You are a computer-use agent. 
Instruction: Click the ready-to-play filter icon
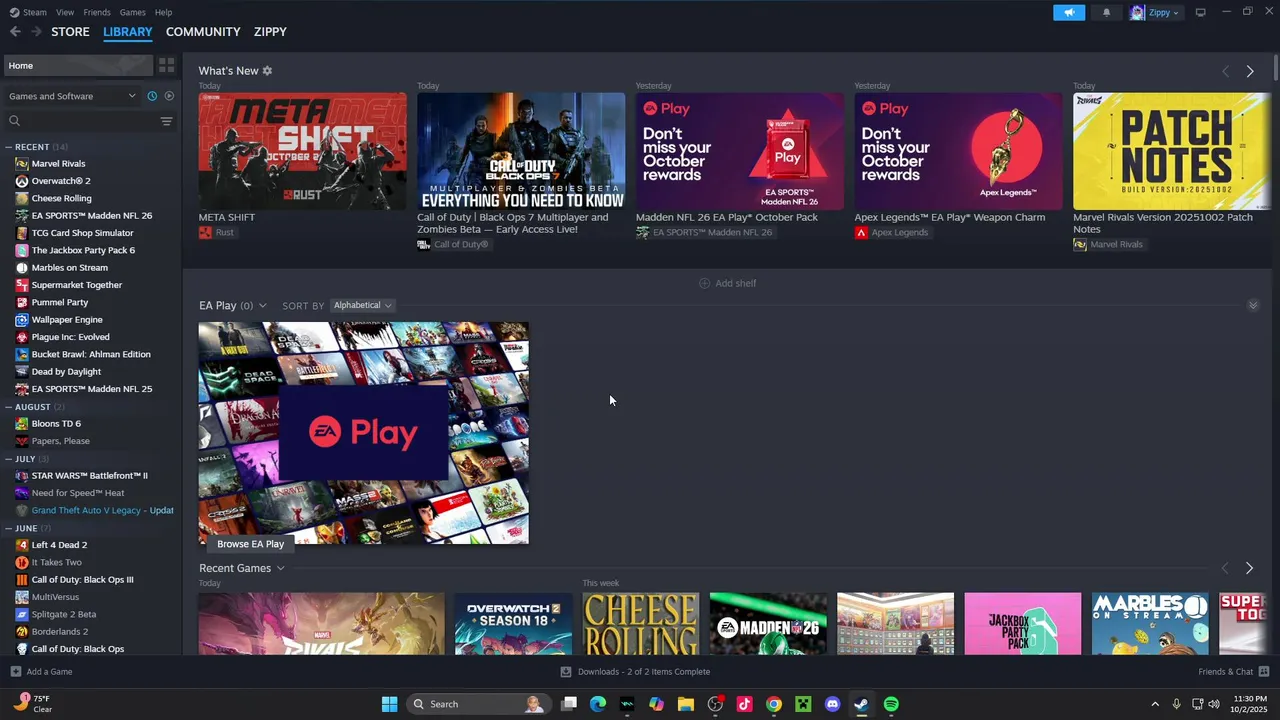pos(169,96)
